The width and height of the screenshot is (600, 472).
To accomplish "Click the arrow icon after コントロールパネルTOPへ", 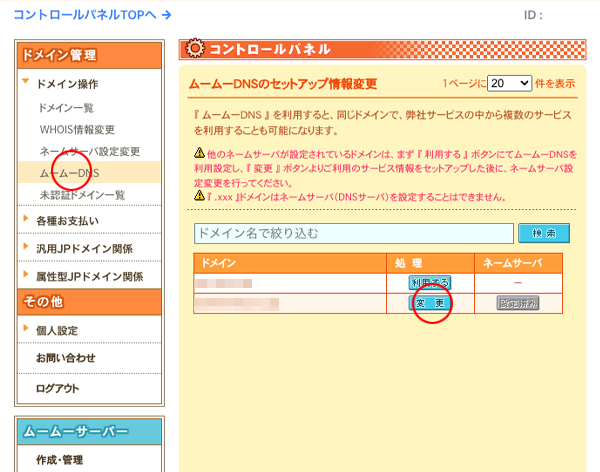I will tap(166, 15).
